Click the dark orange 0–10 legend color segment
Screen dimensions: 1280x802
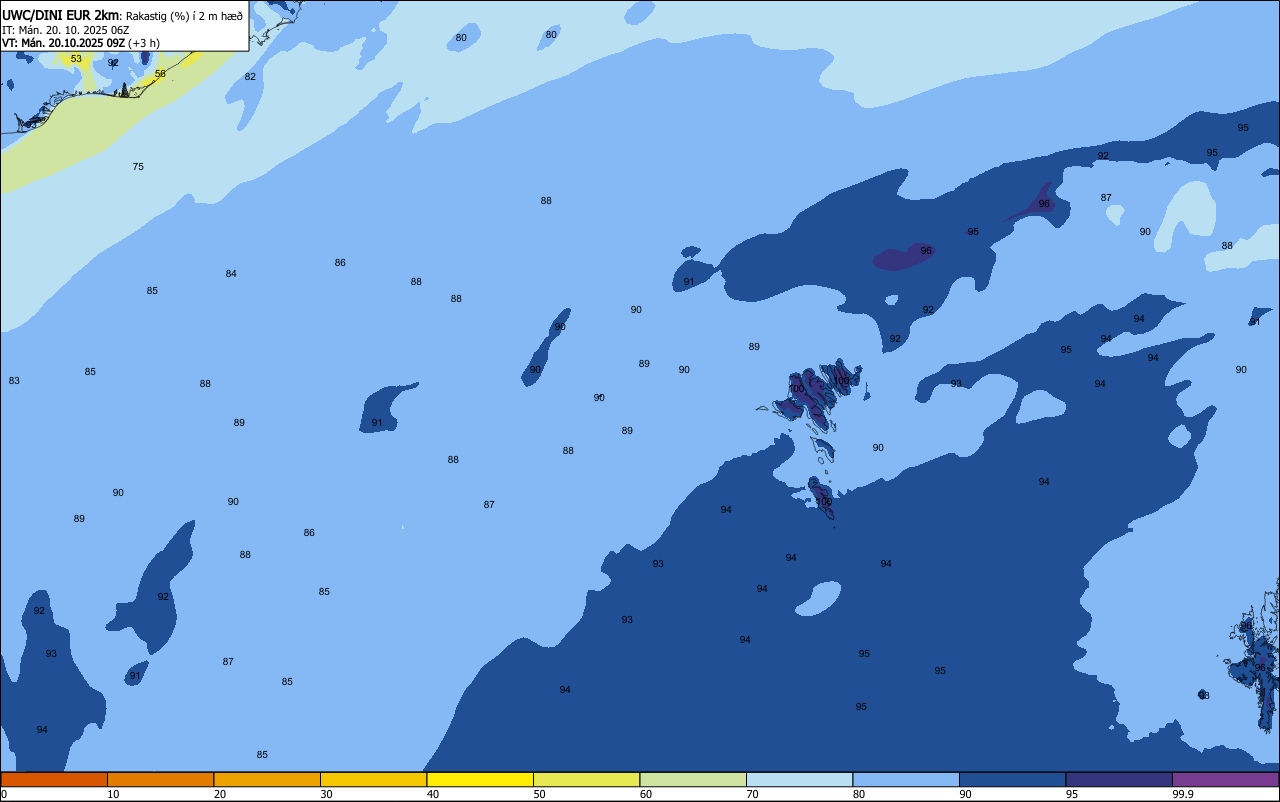tap(54, 779)
